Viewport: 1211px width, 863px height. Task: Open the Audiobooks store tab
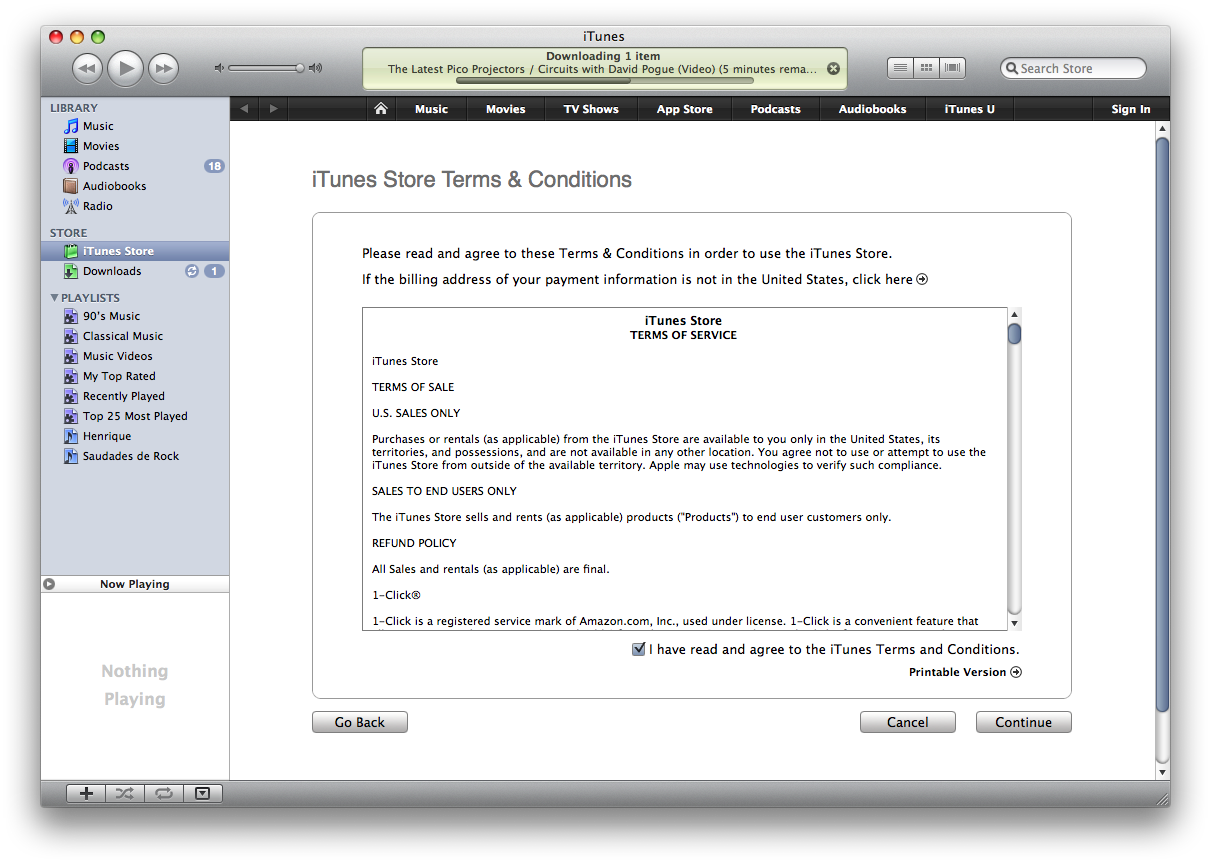872,109
